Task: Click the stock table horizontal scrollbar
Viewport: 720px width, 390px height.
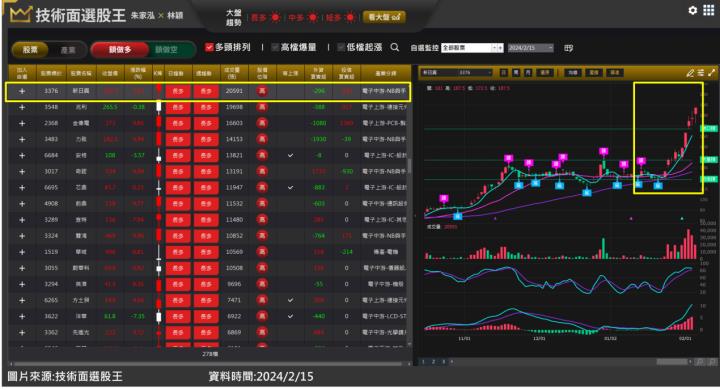Action: pos(207,363)
